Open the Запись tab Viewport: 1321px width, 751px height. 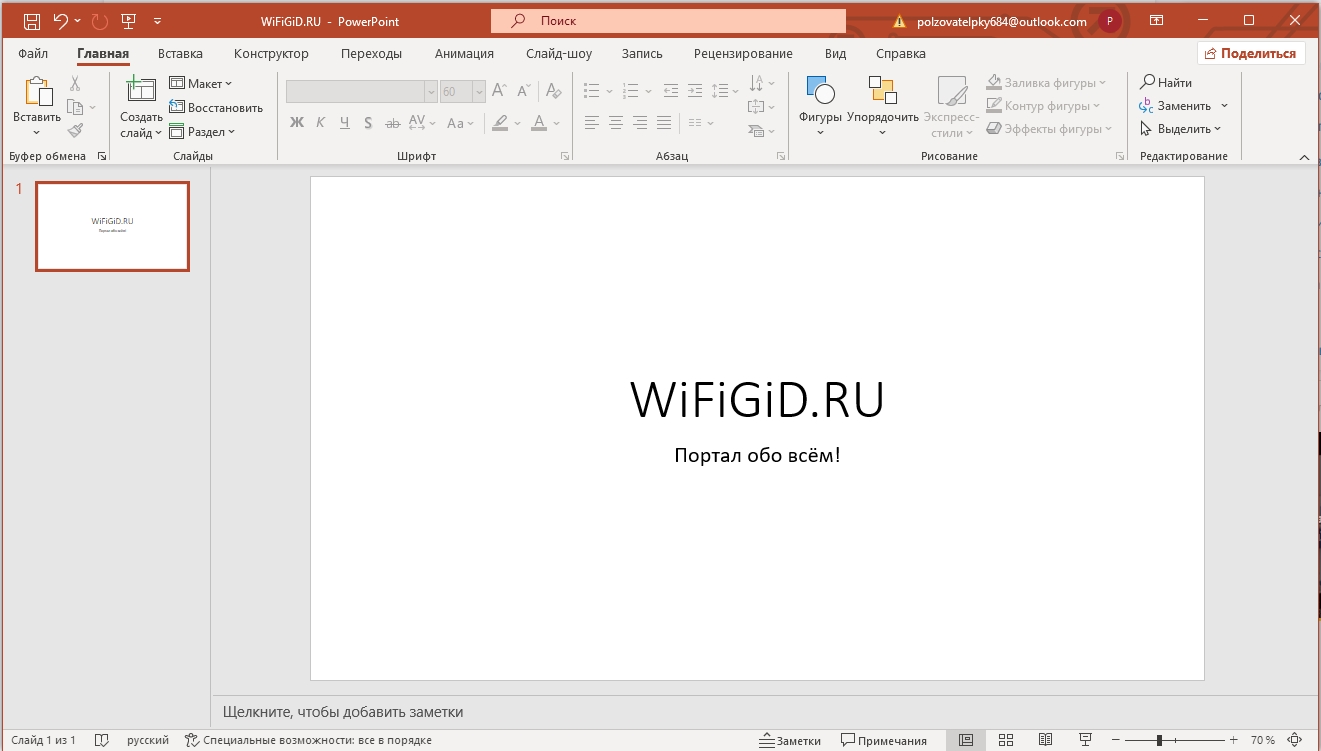click(642, 54)
